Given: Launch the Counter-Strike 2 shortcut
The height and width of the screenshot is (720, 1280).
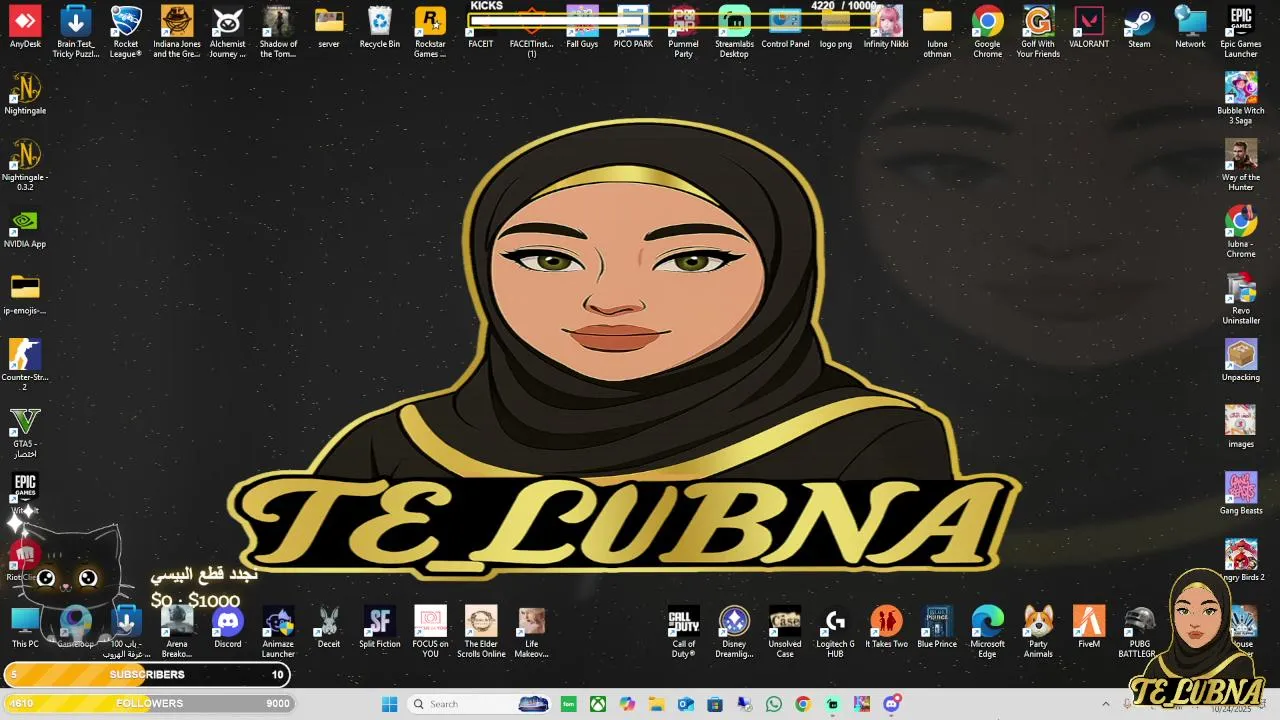Looking at the screenshot, I should coord(25,365).
